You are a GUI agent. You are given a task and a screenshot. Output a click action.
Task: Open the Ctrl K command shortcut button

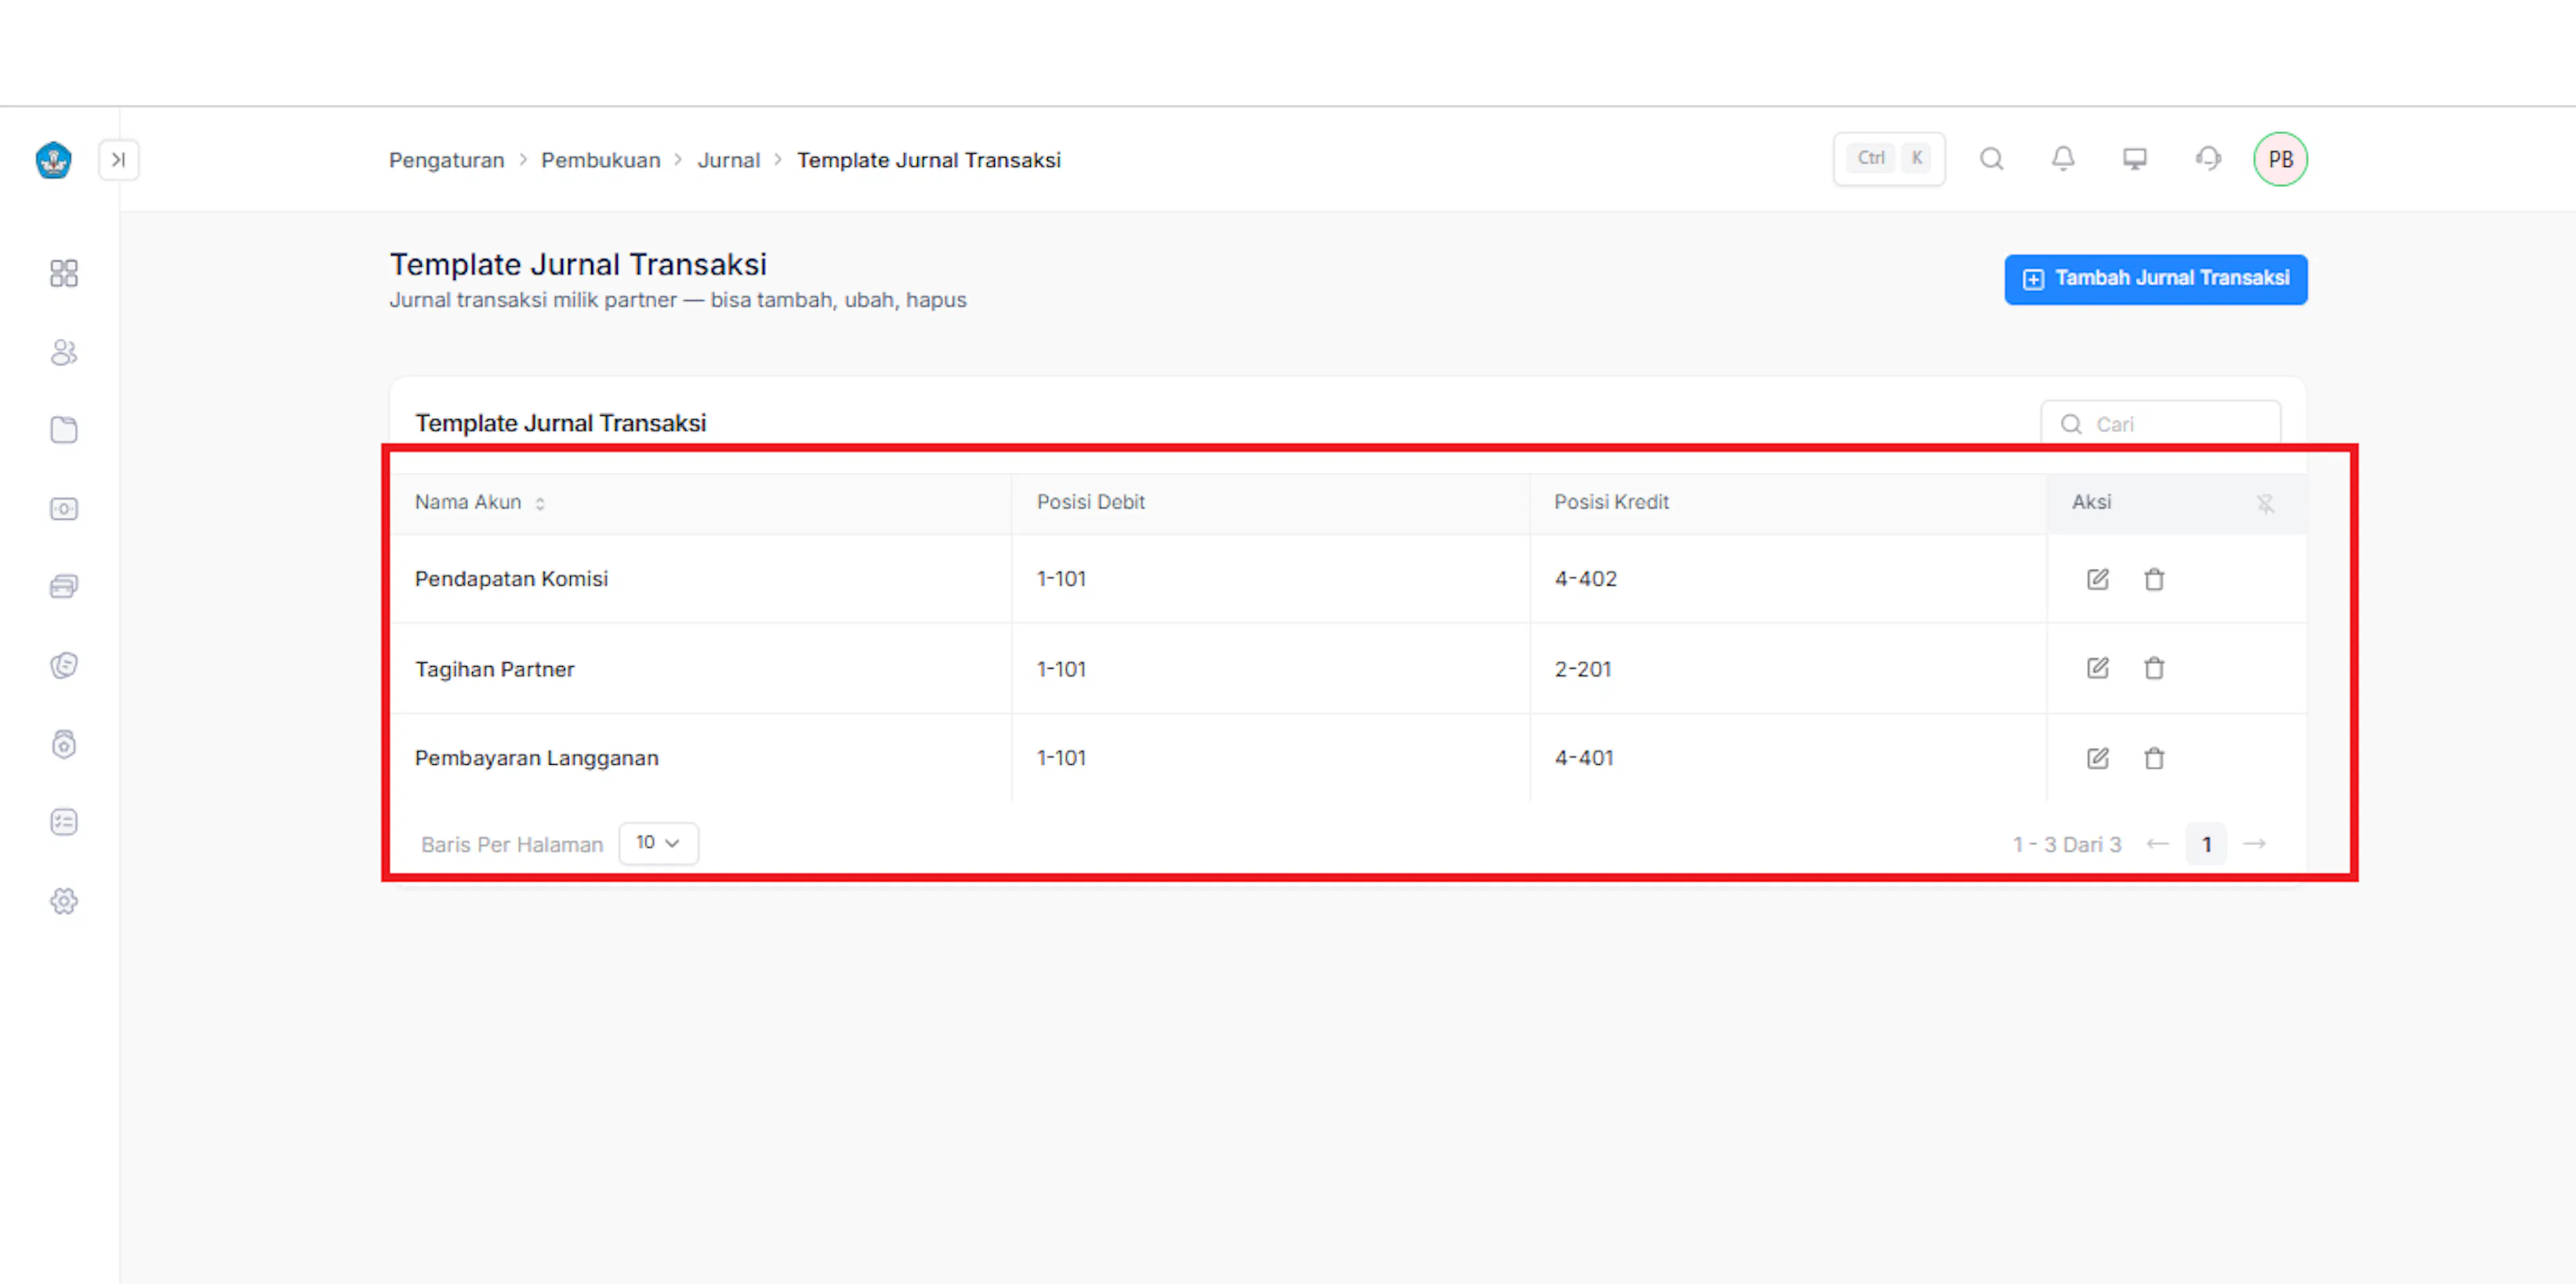[1888, 159]
